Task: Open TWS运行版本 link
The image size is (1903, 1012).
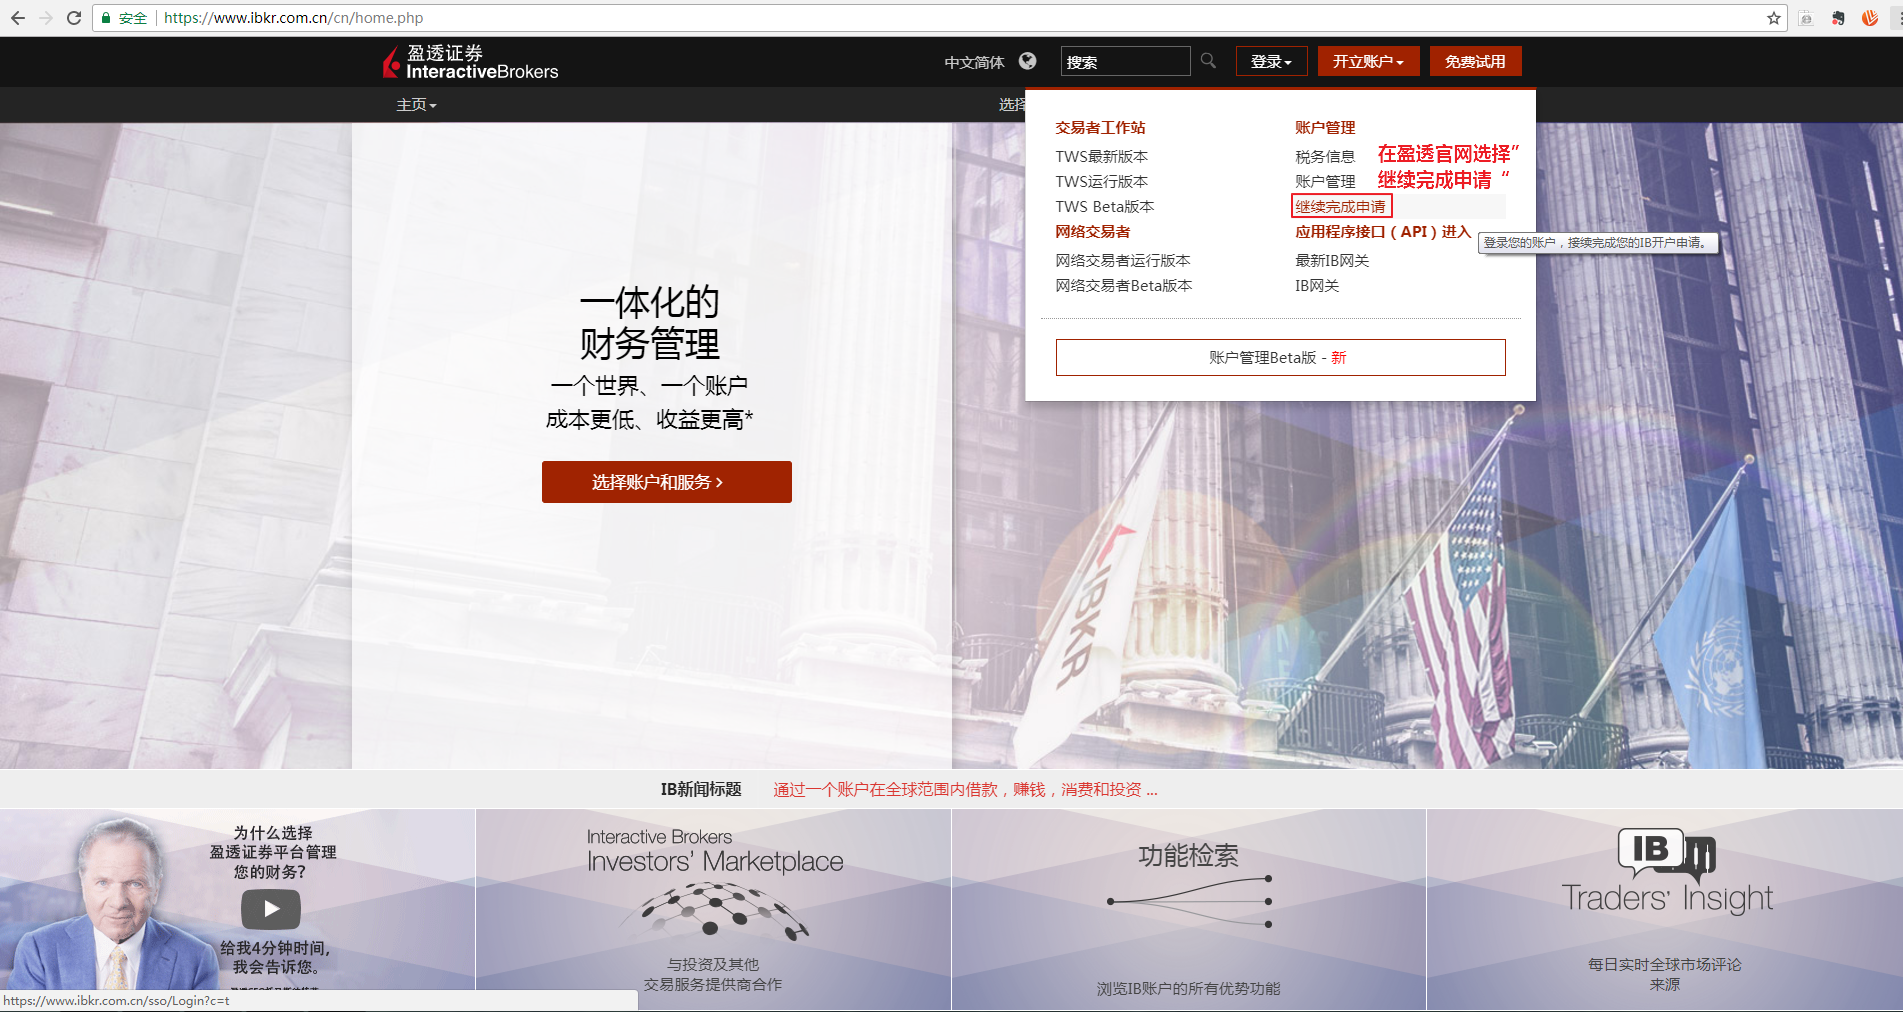Action: (x=1101, y=181)
